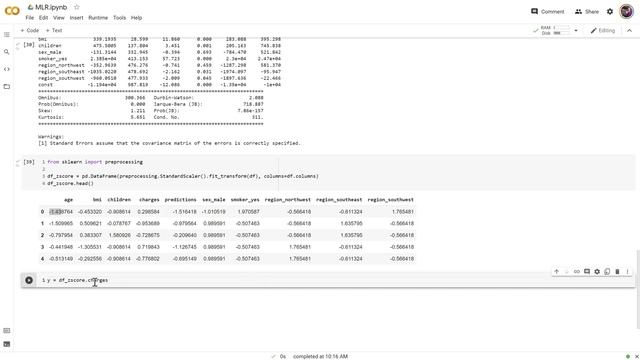This screenshot has width=640, height=360.
Task: Open the Tools menu
Action: point(119,18)
